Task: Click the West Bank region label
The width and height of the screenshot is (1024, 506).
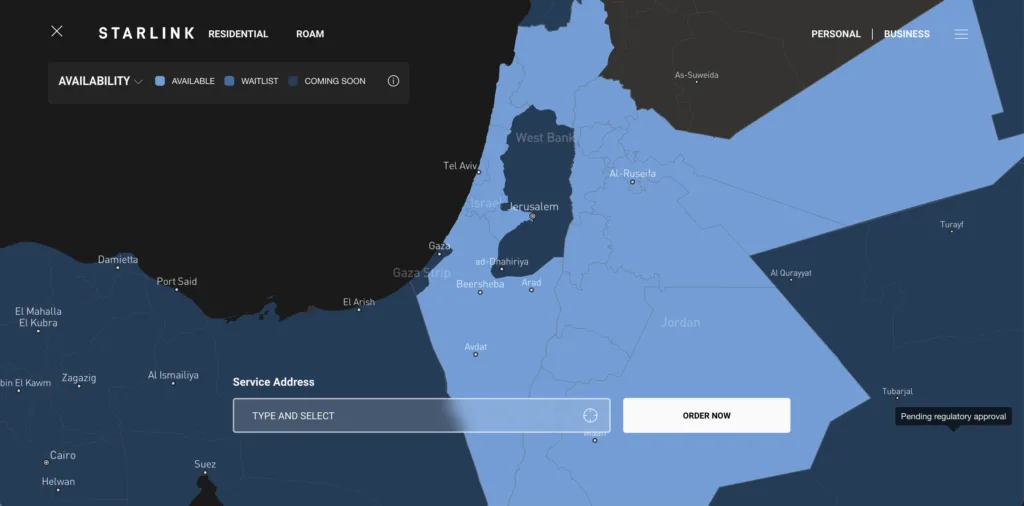Action: 545,138
